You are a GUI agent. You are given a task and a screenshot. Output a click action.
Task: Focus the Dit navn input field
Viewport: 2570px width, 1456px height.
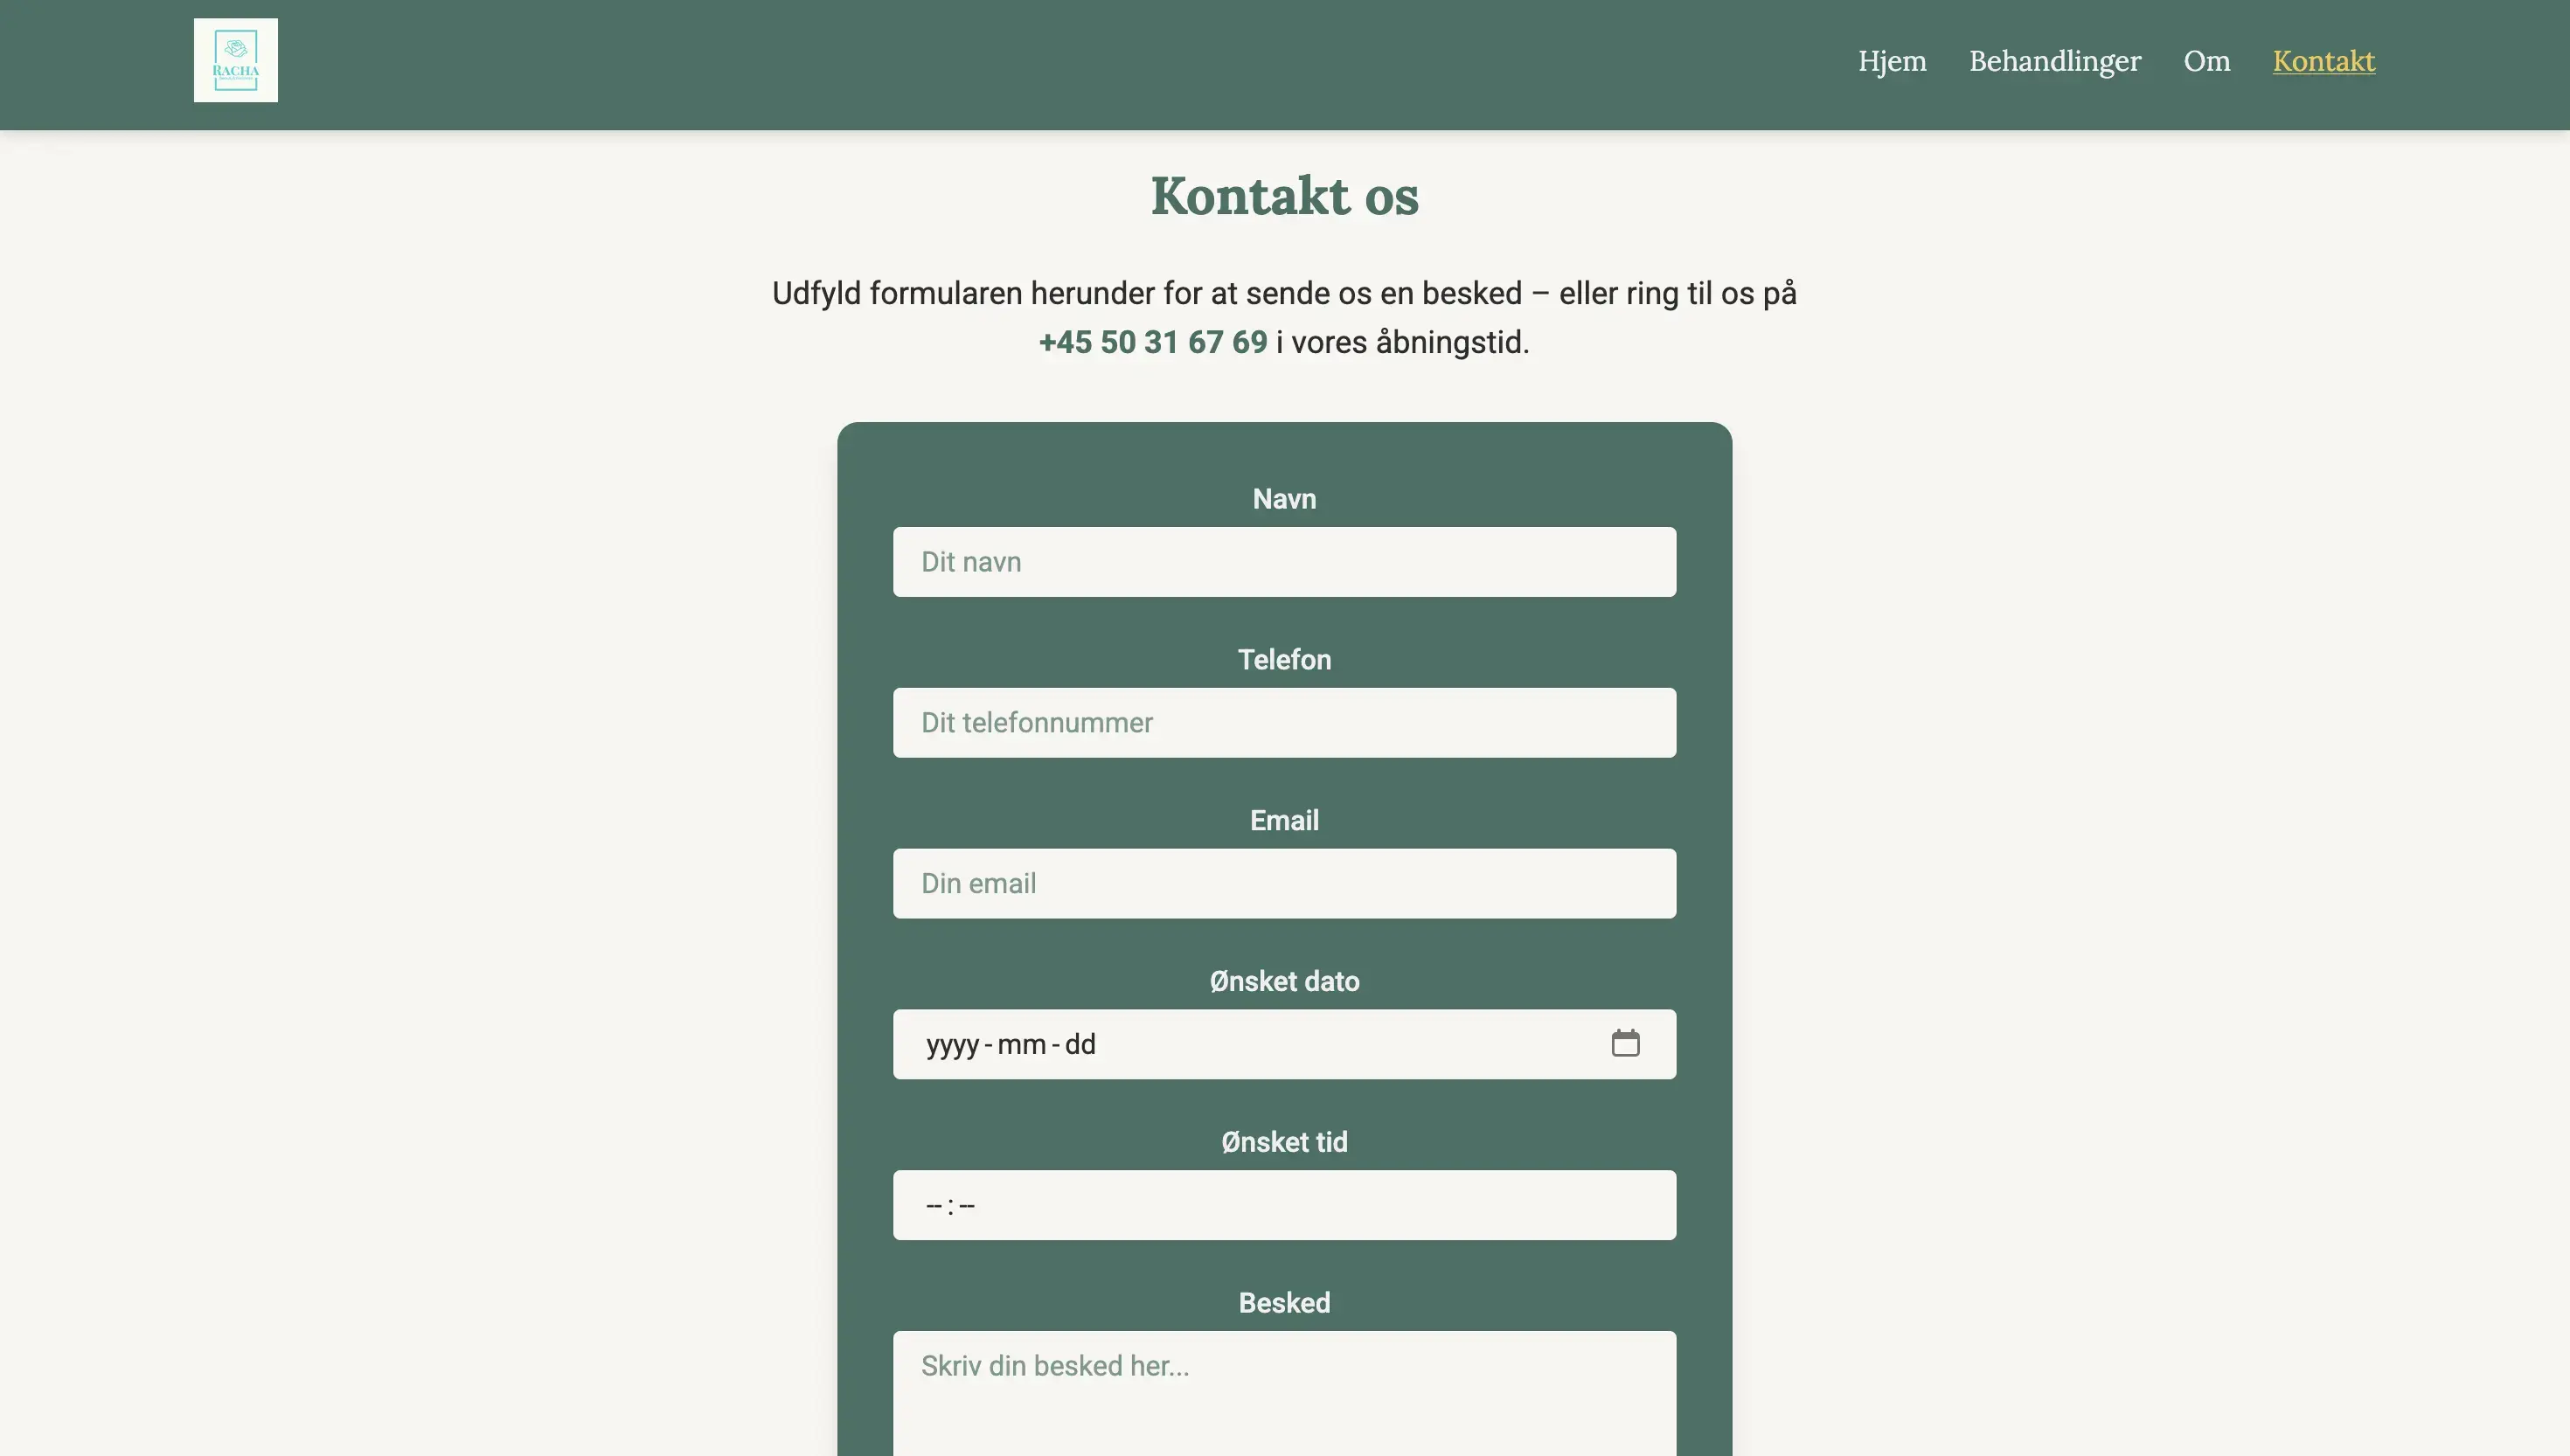tap(1284, 562)
